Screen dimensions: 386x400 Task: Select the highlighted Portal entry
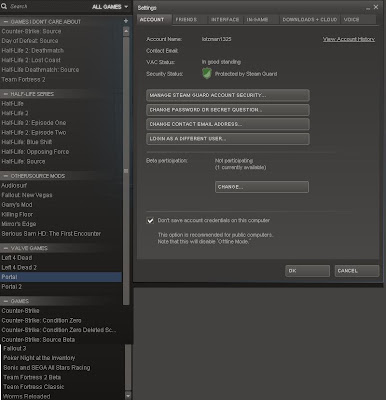click(61, 277)
